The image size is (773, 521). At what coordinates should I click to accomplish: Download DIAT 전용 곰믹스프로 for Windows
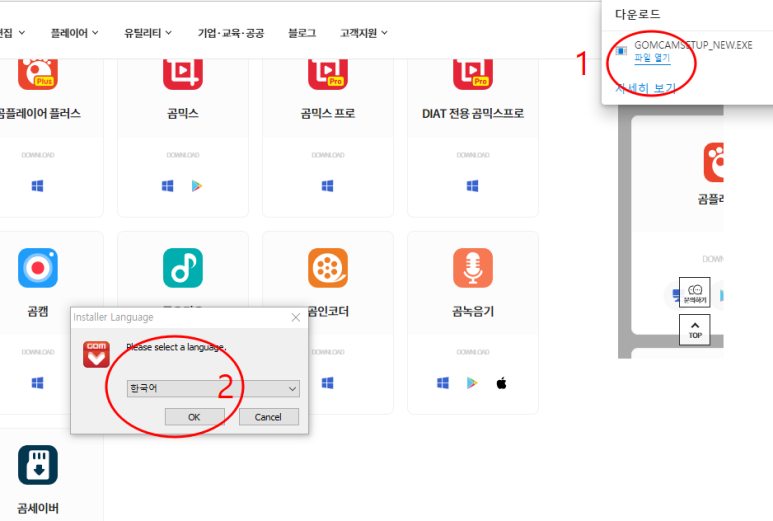coord(472,186)
